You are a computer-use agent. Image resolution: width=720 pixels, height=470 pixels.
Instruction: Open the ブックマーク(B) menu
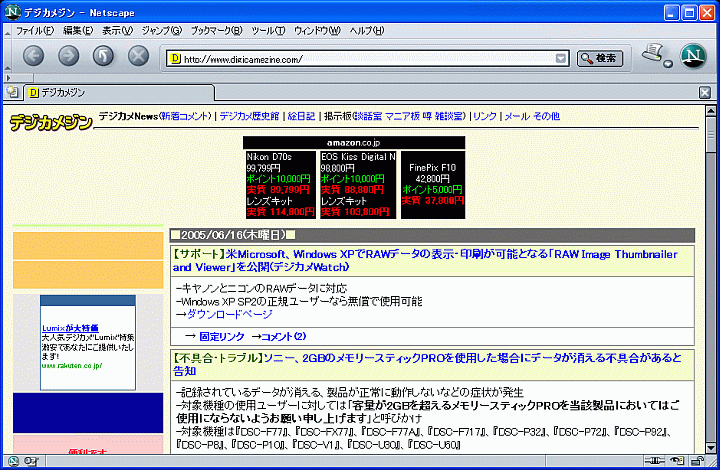[x=216, y=31]
